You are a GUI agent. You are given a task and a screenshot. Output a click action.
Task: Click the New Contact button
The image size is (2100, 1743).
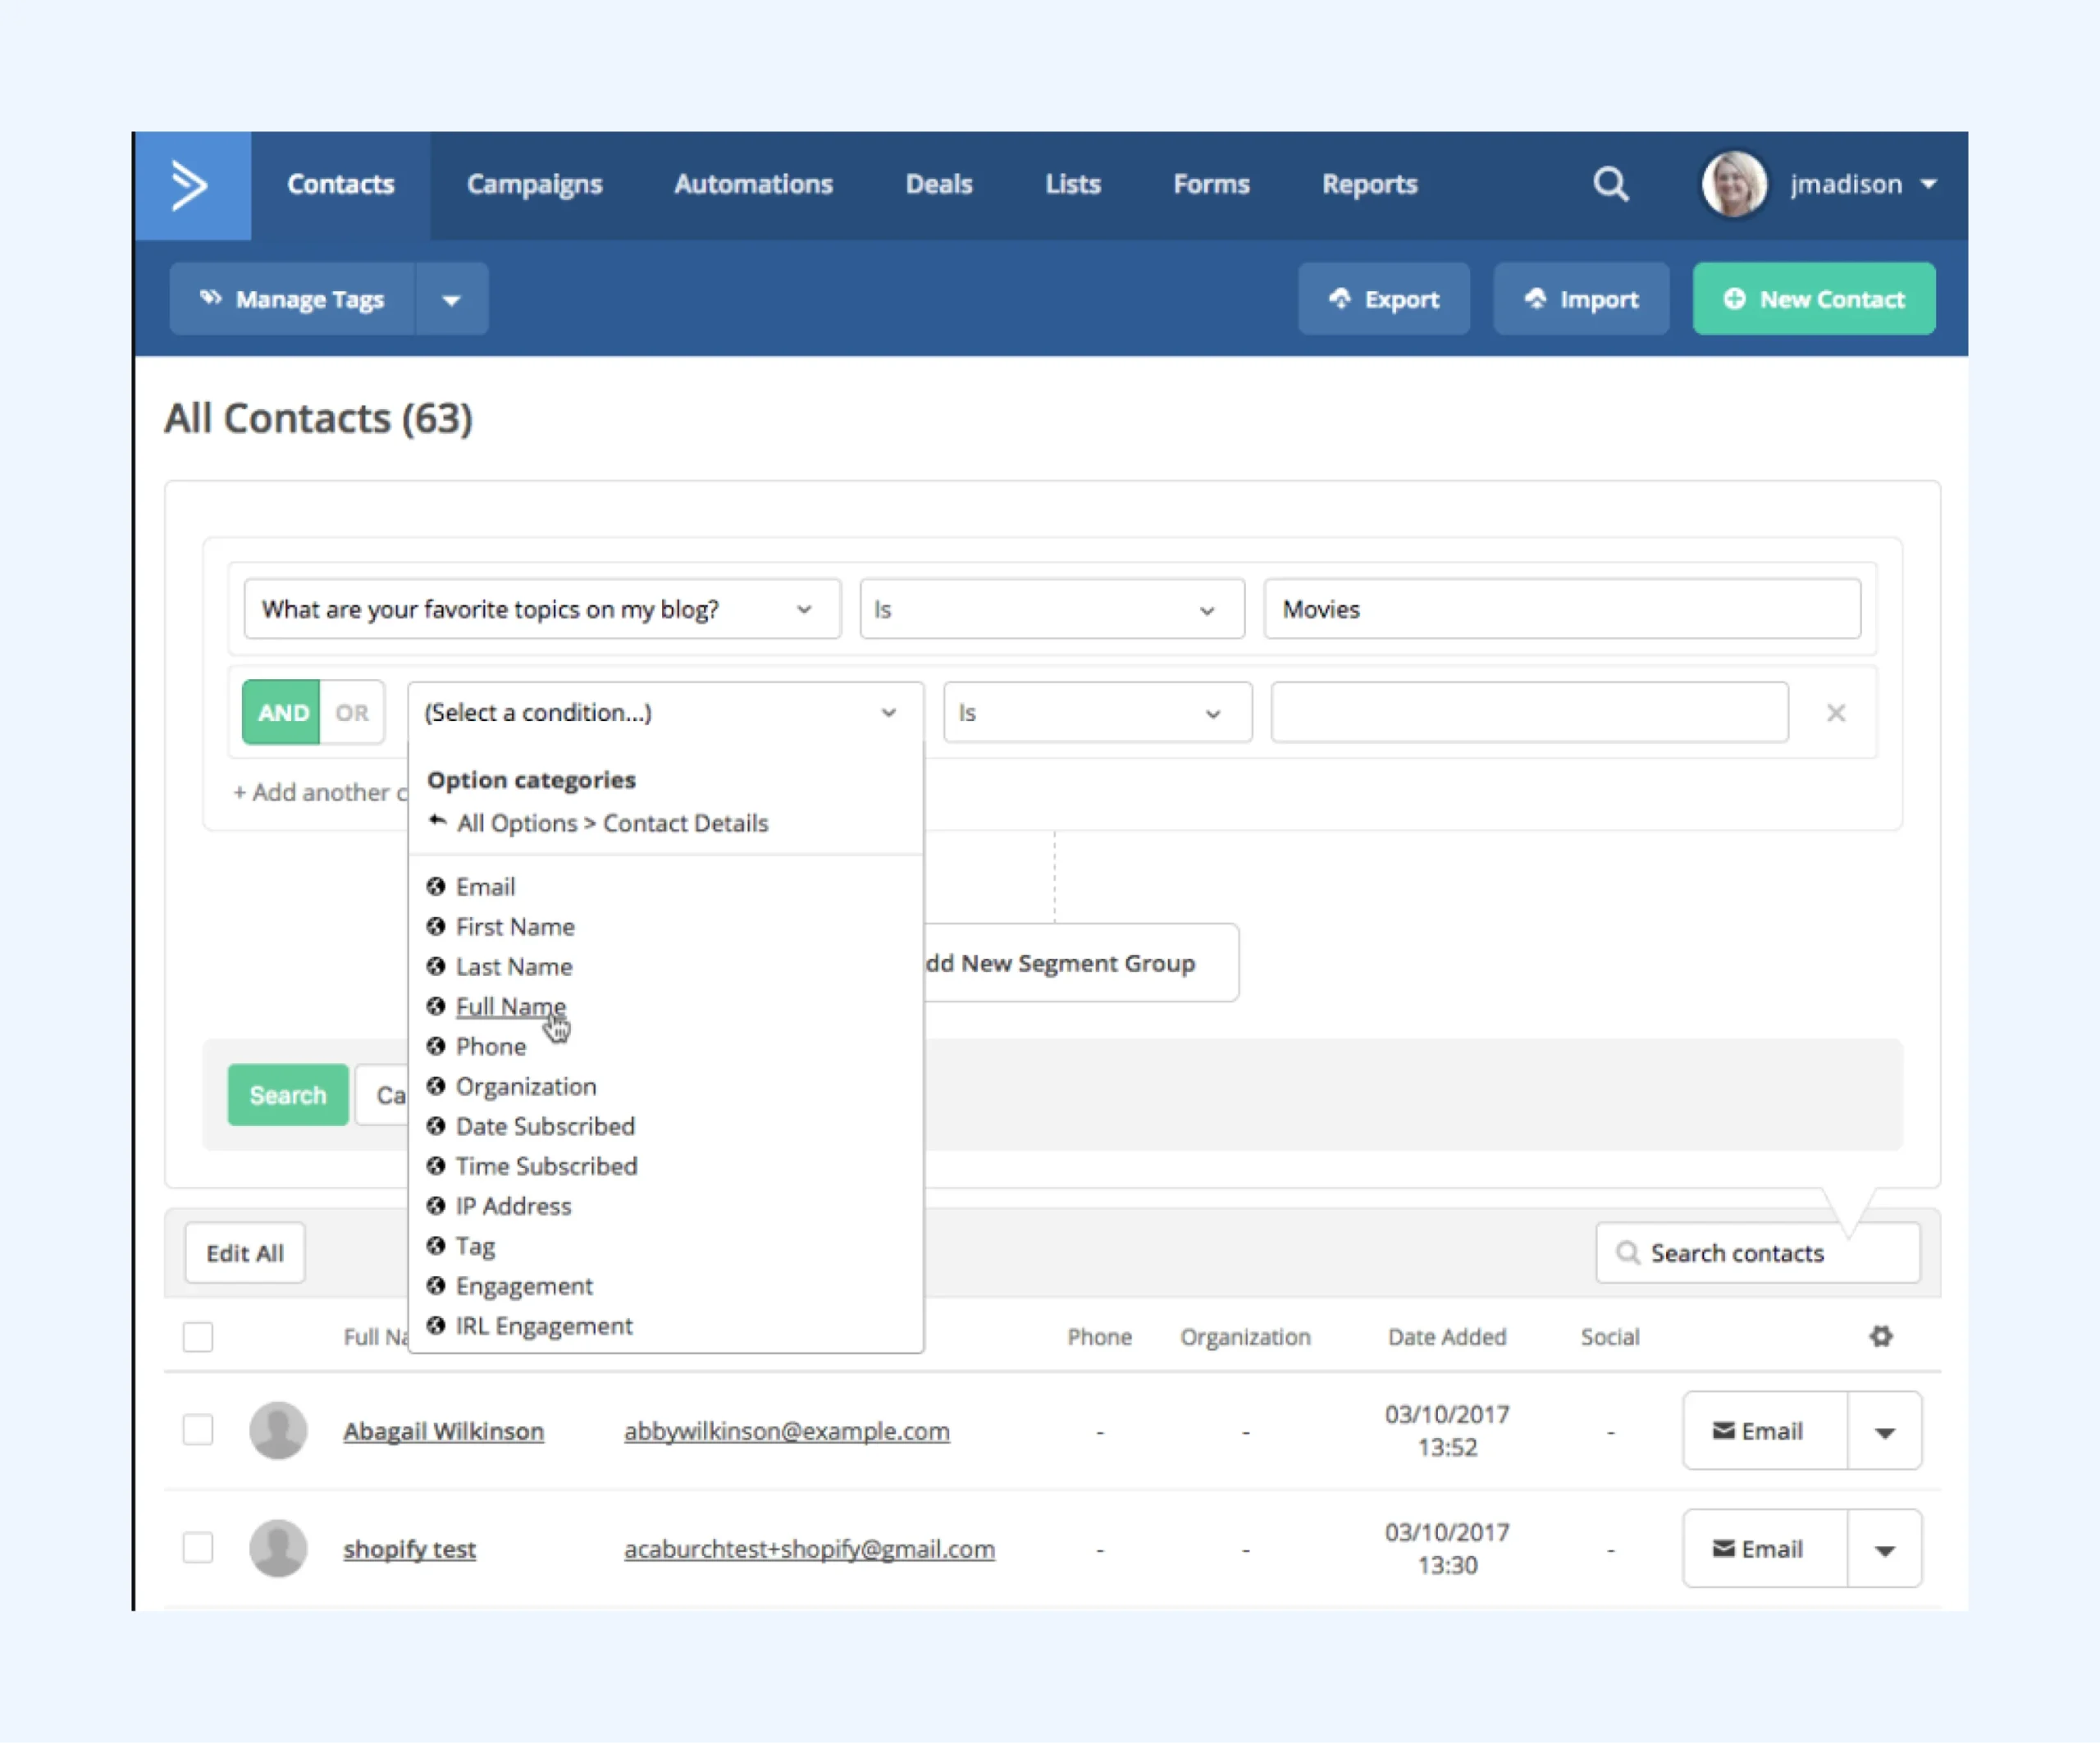(1814, 299)
